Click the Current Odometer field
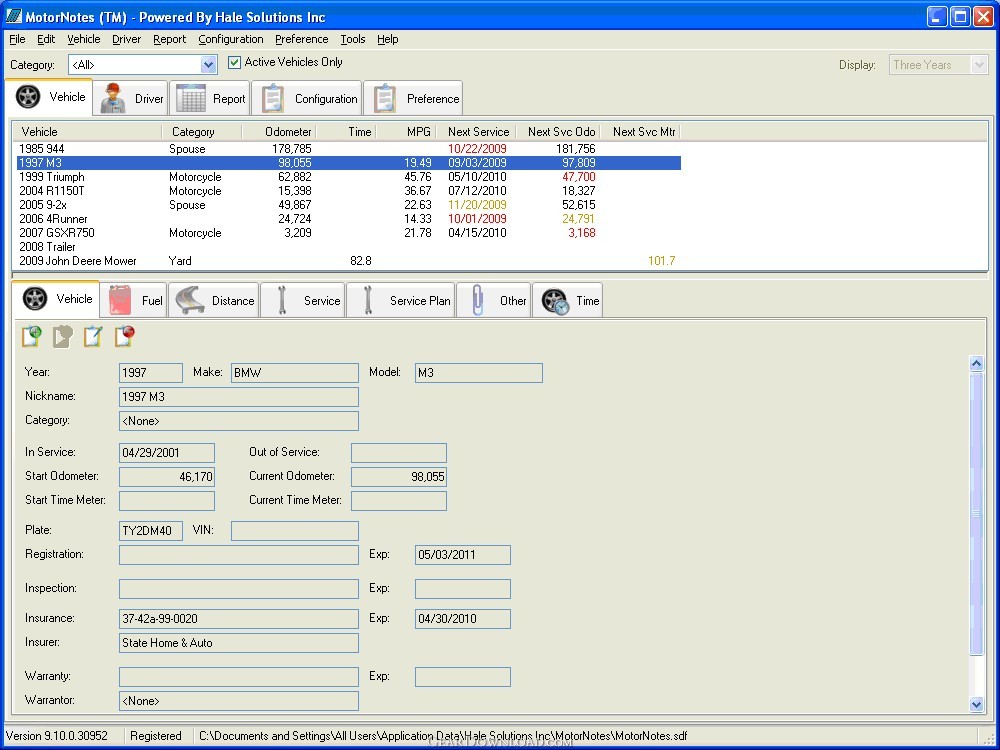The image size is (1000, 750). coord(399,476)
